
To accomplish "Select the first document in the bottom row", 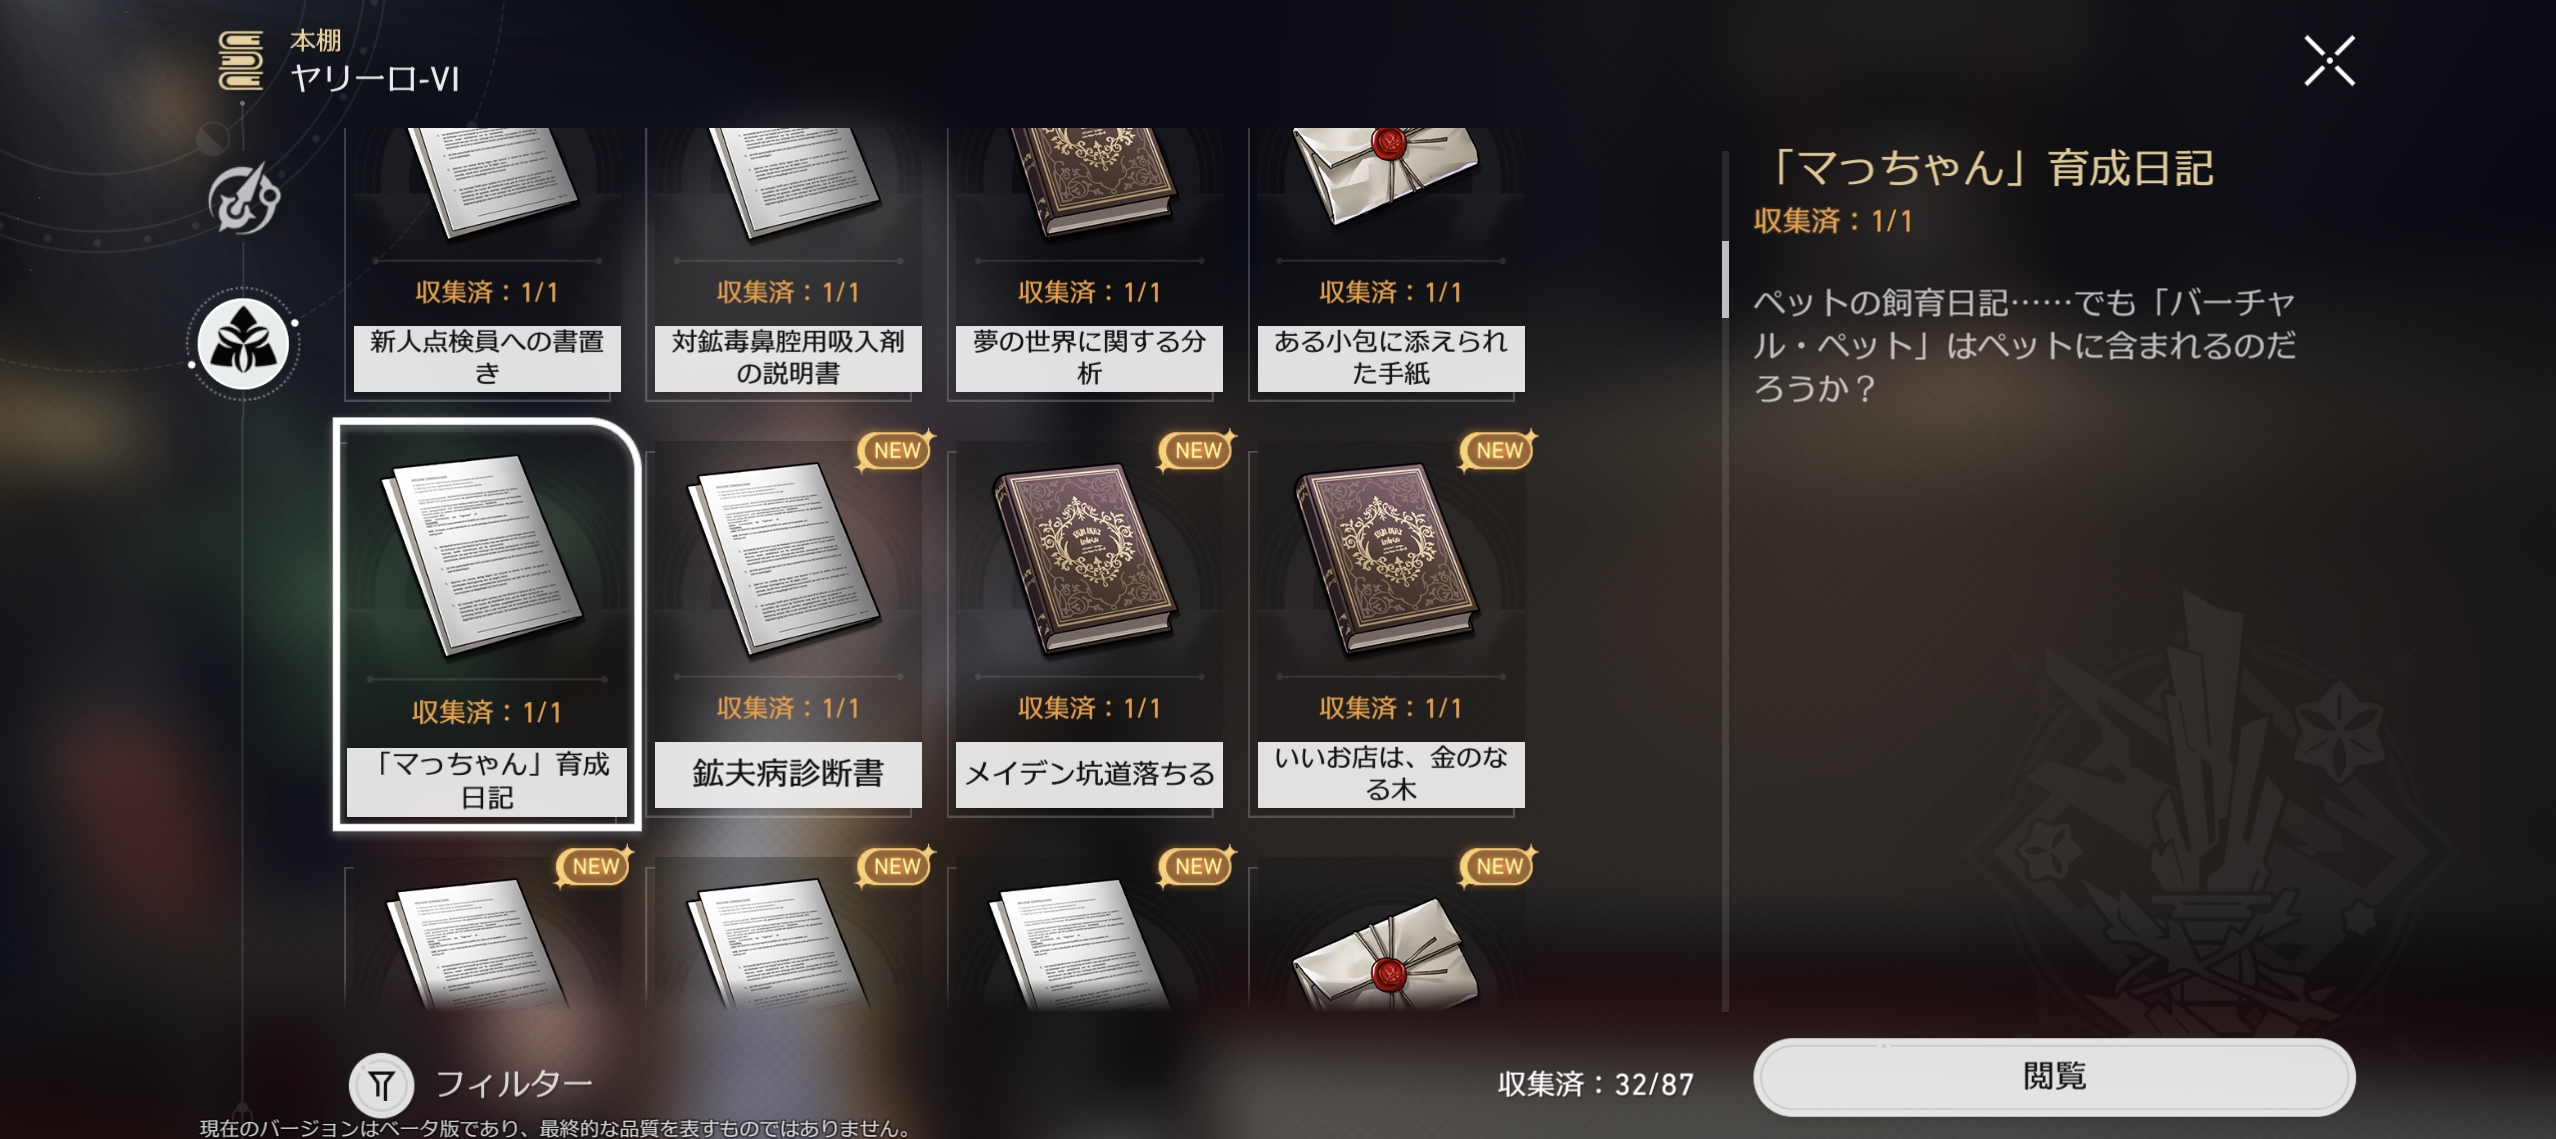I will click(x=487, y=935).
